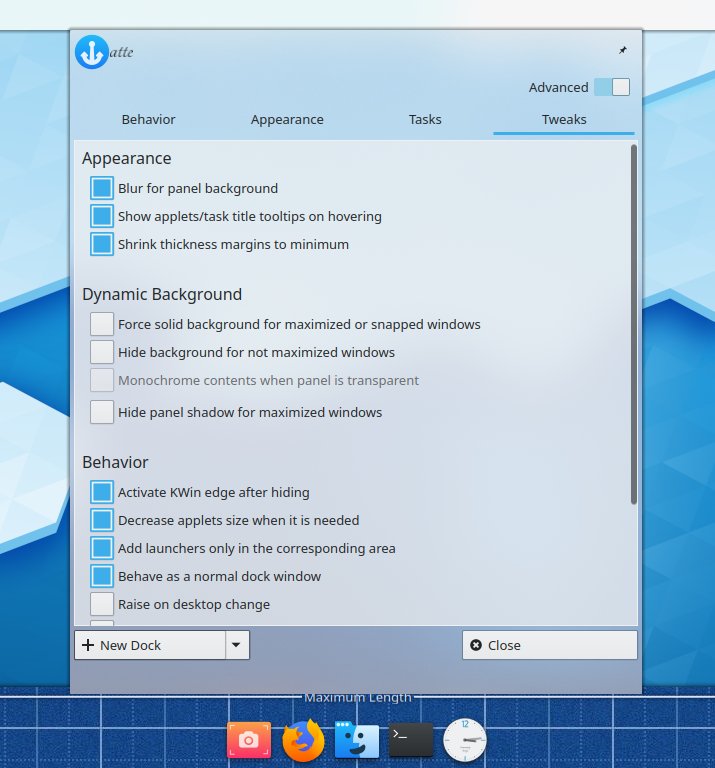Click the Advanced label text
This screenshot has width=715, height=768.
click(x=558, y=87)
